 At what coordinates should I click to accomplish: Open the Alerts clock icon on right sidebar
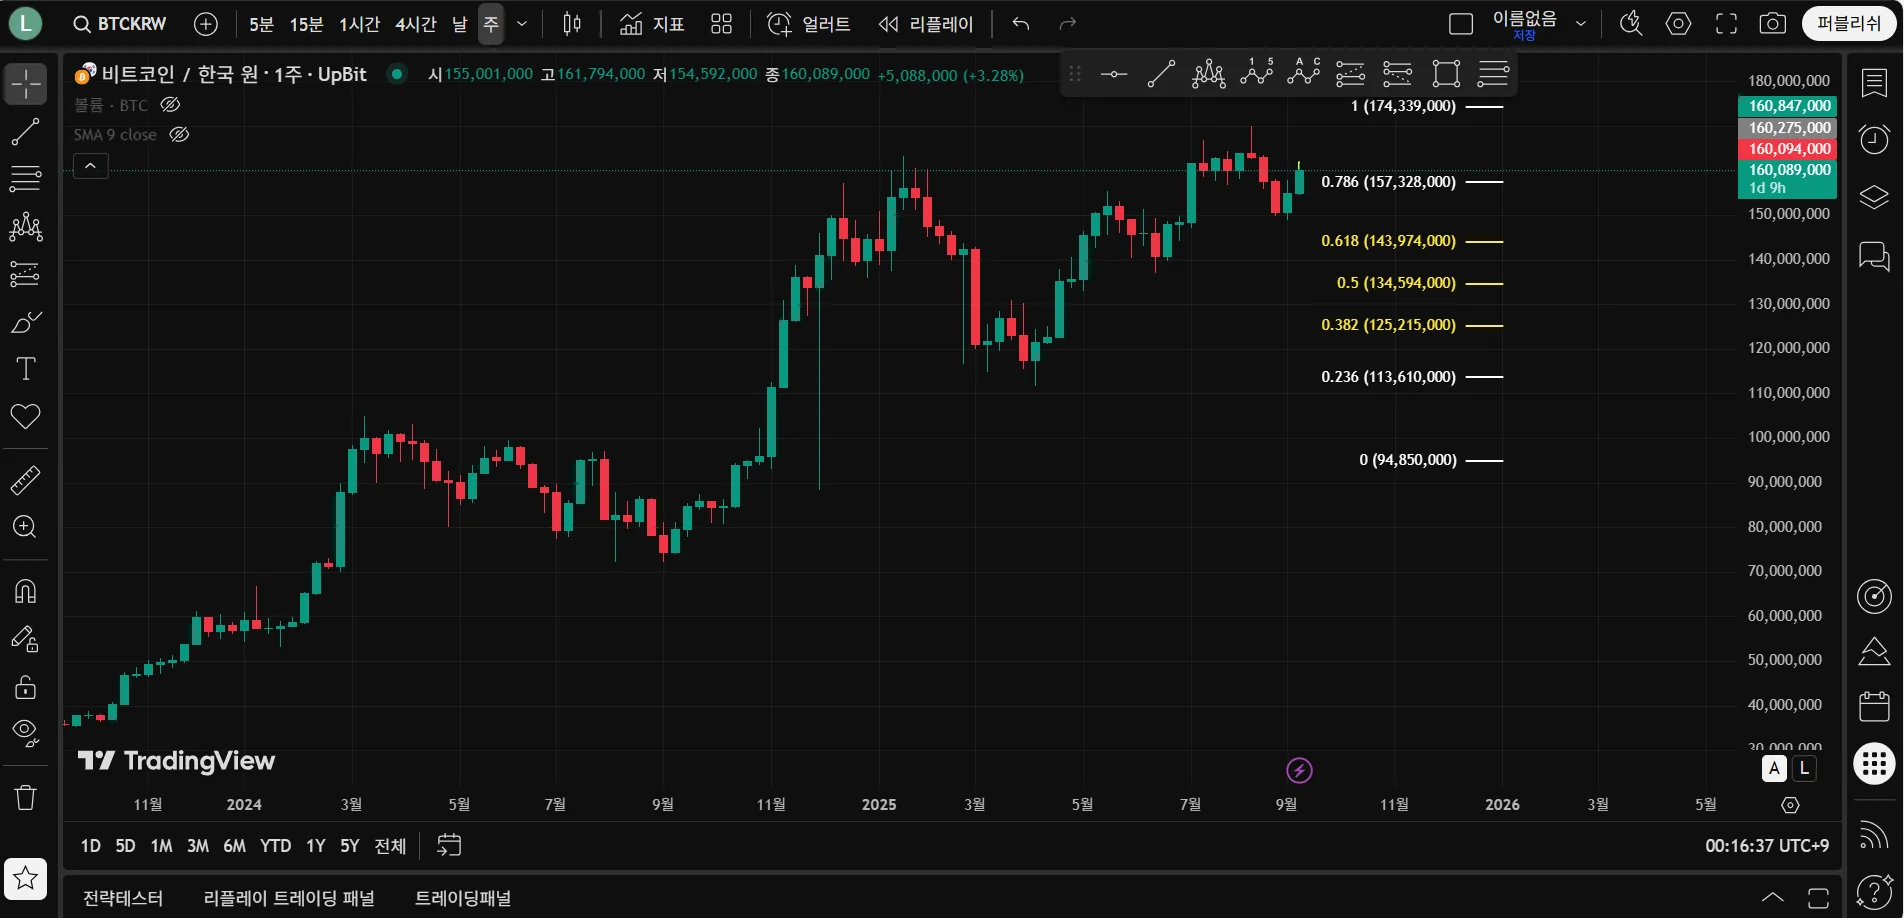(x=1874, y=139)
